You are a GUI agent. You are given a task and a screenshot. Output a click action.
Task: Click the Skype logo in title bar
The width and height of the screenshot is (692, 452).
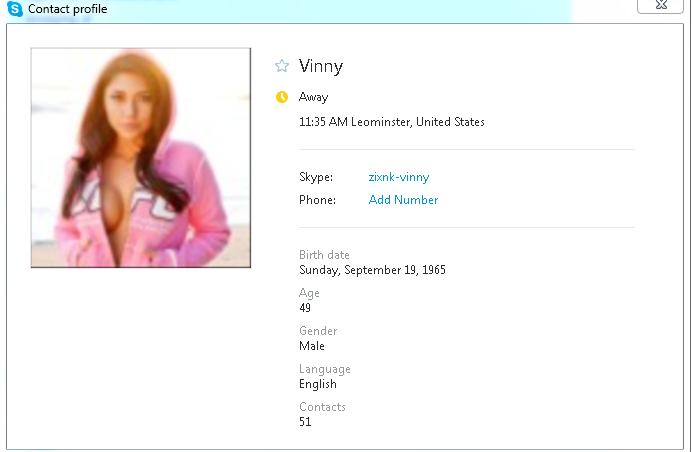click(x=15, y=9)
